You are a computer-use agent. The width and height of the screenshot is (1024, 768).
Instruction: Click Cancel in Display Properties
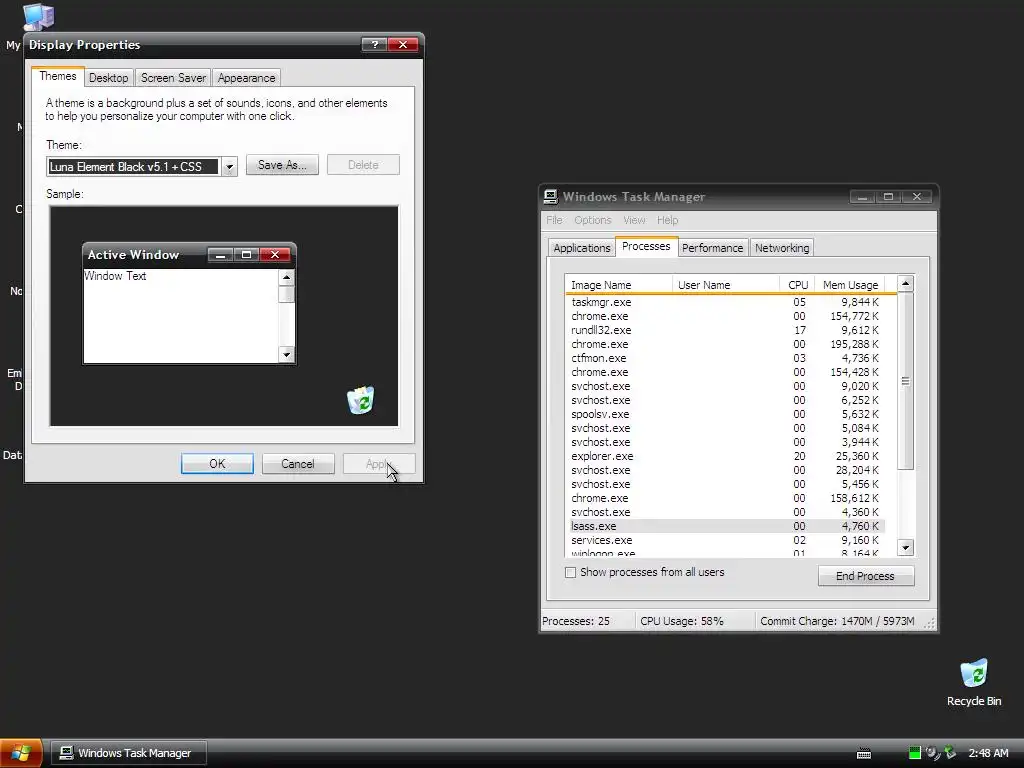click(x=298, y=464)
